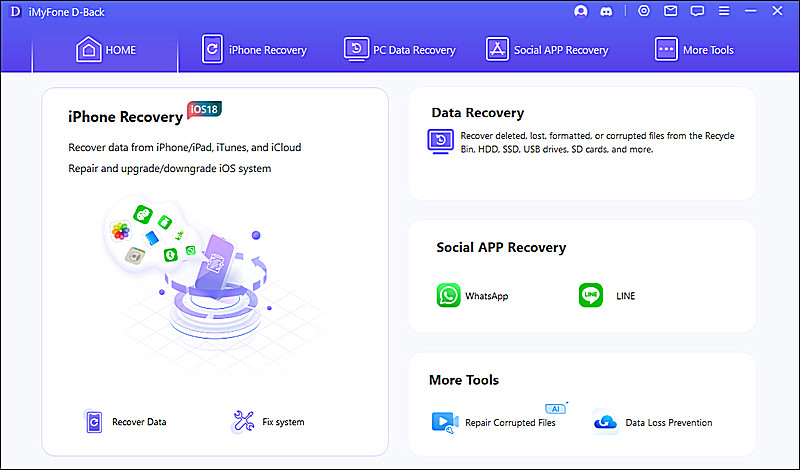Click the D-Back app logo
This screenshot has width=800, height=470.
coord(16,12)
